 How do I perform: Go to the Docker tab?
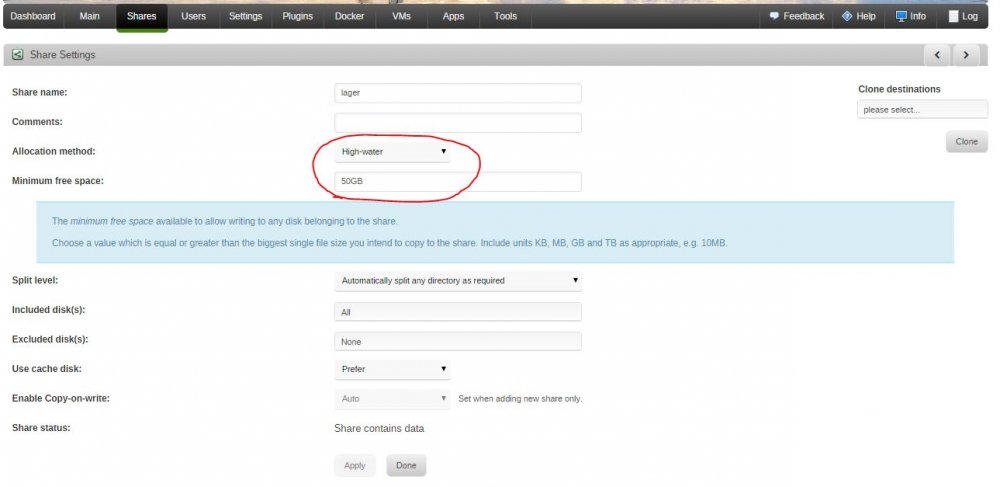tap(349, 17)
